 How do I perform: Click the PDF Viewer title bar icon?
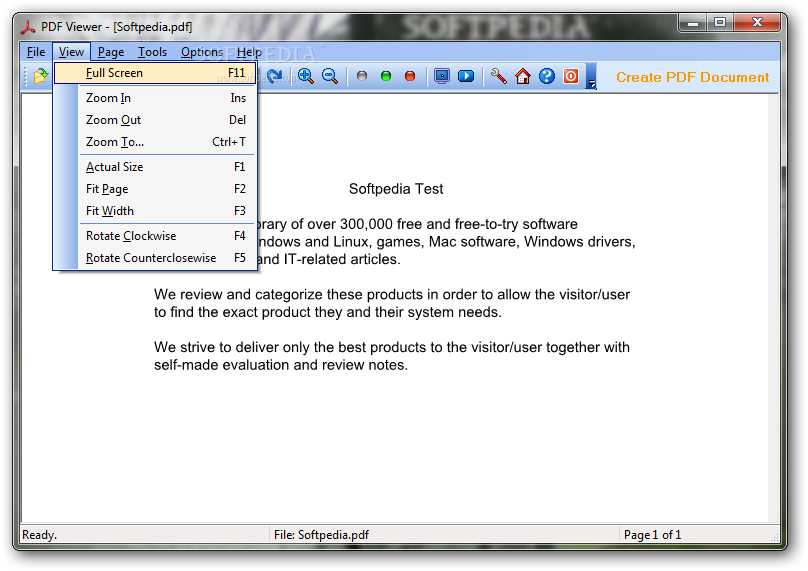(28, 27)
